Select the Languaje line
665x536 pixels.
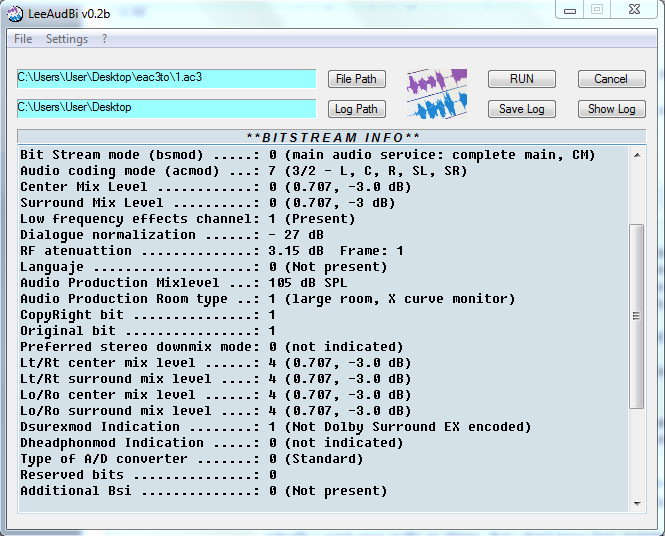click(204, 267)
